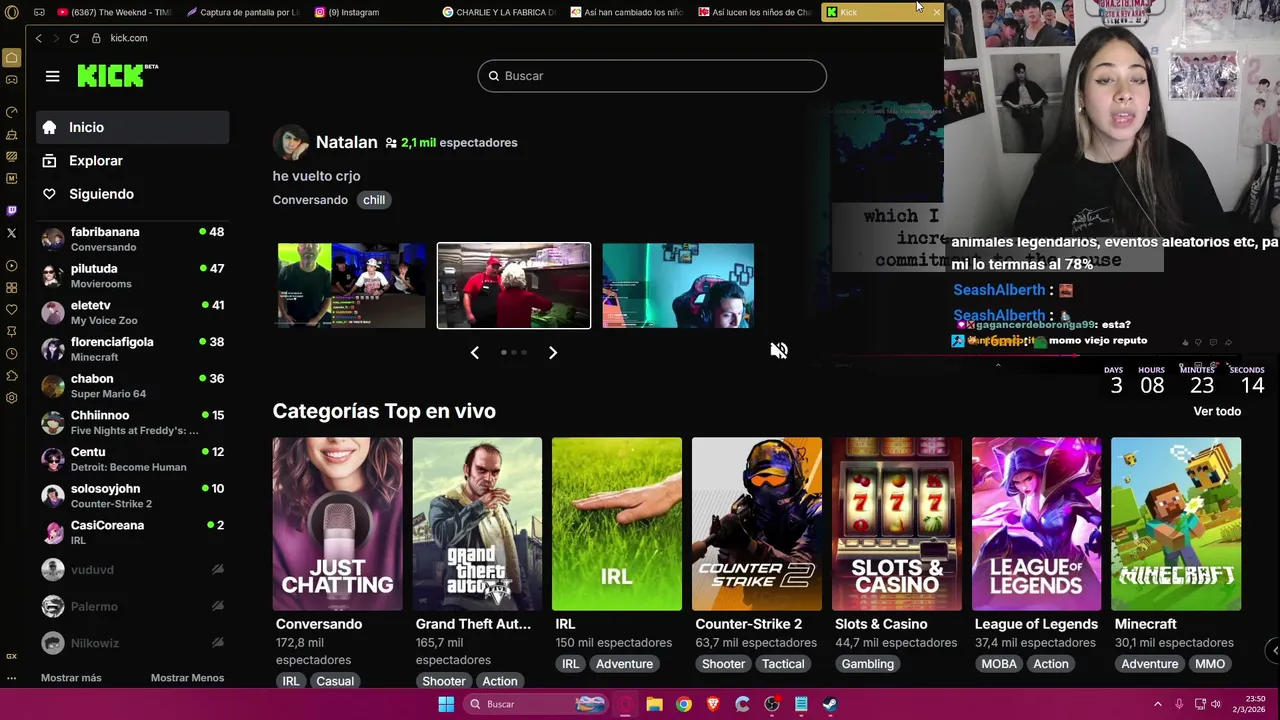
Task: Open pilutuda's channel in sidebar
Action: [x=133, y=276]
